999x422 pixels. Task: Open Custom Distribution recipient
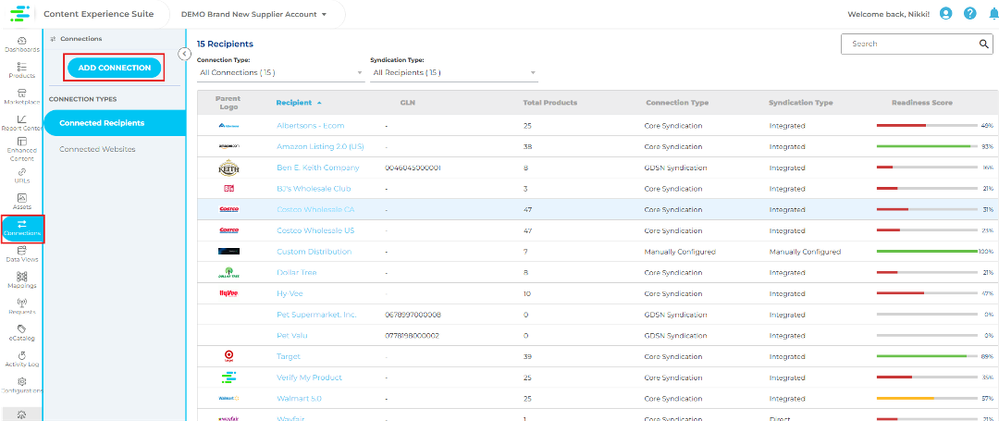pyautogui.click(x=314, y=252)
